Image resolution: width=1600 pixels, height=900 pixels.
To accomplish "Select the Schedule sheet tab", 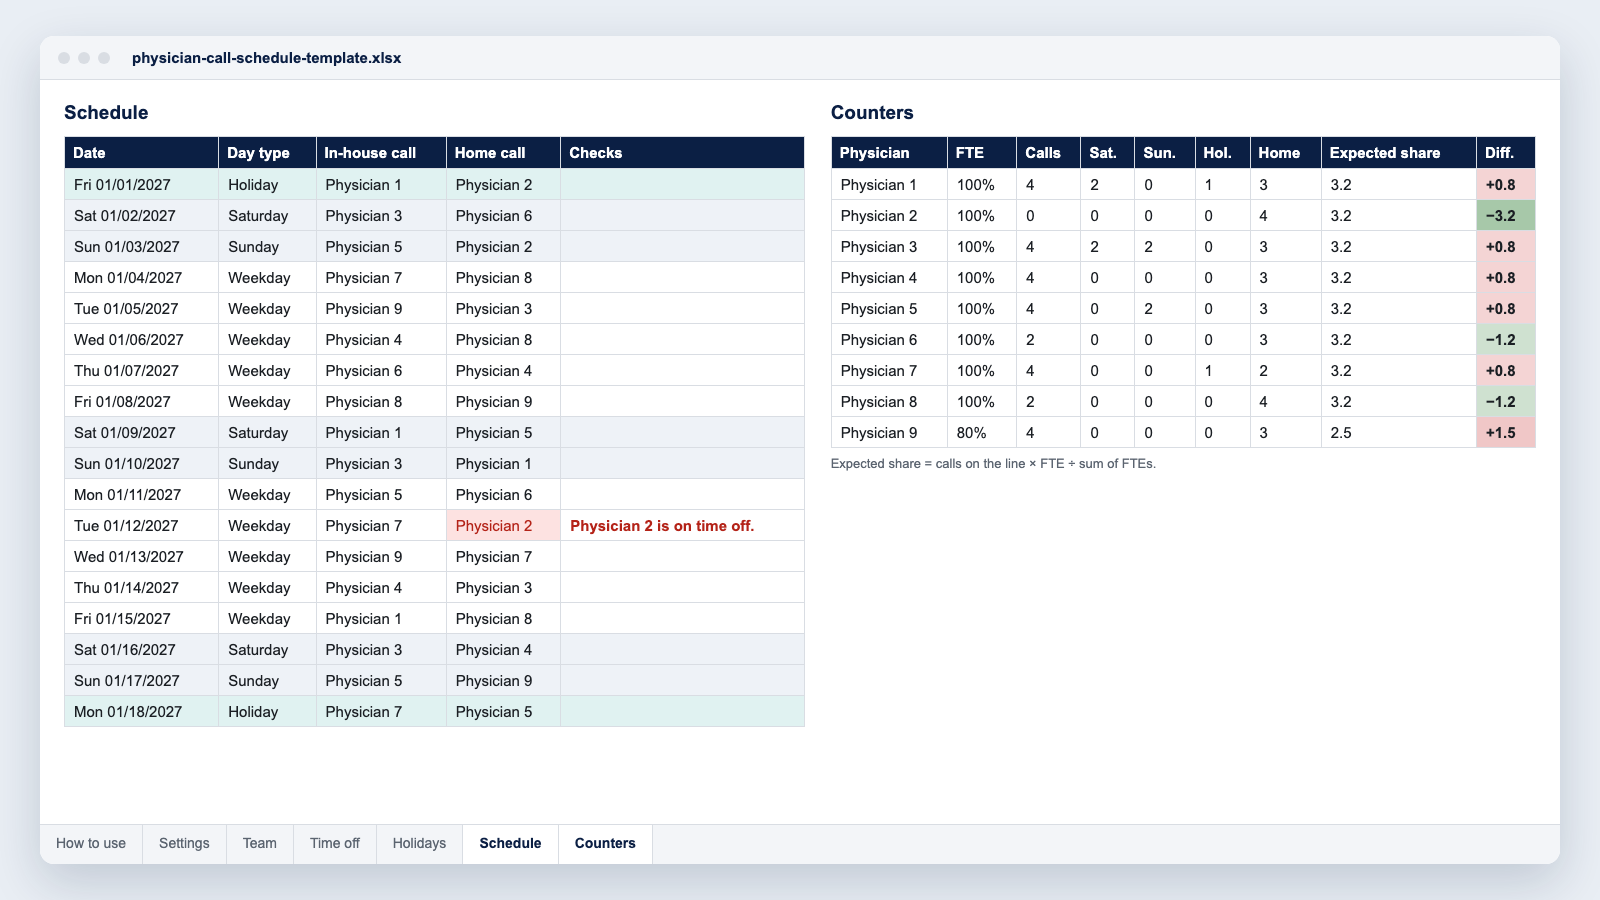I will 510,843.
